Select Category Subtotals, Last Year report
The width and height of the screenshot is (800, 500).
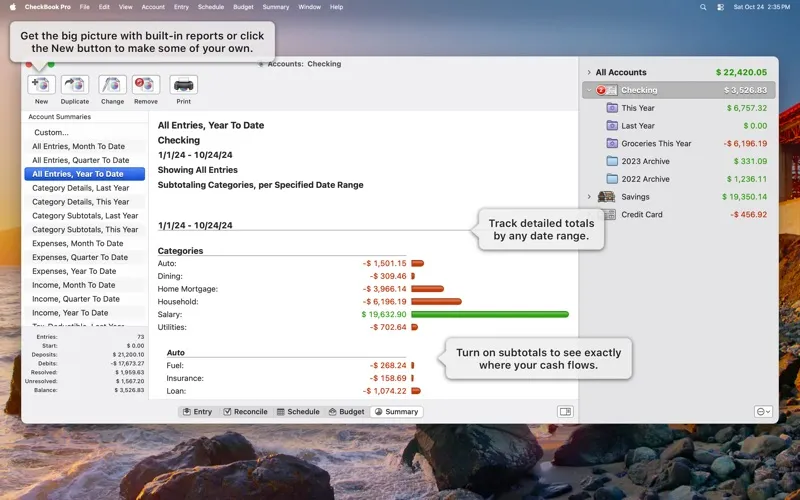coord(85,216)
